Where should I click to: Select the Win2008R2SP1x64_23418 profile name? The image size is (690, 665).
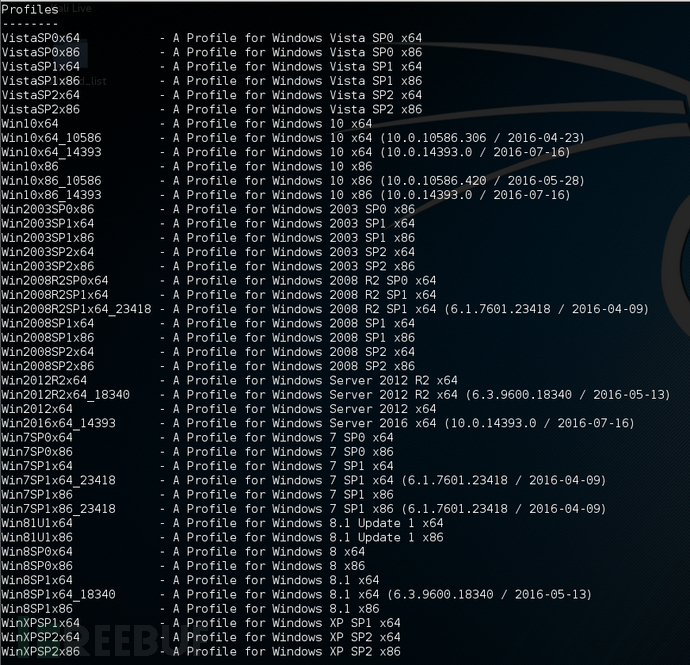77,309
